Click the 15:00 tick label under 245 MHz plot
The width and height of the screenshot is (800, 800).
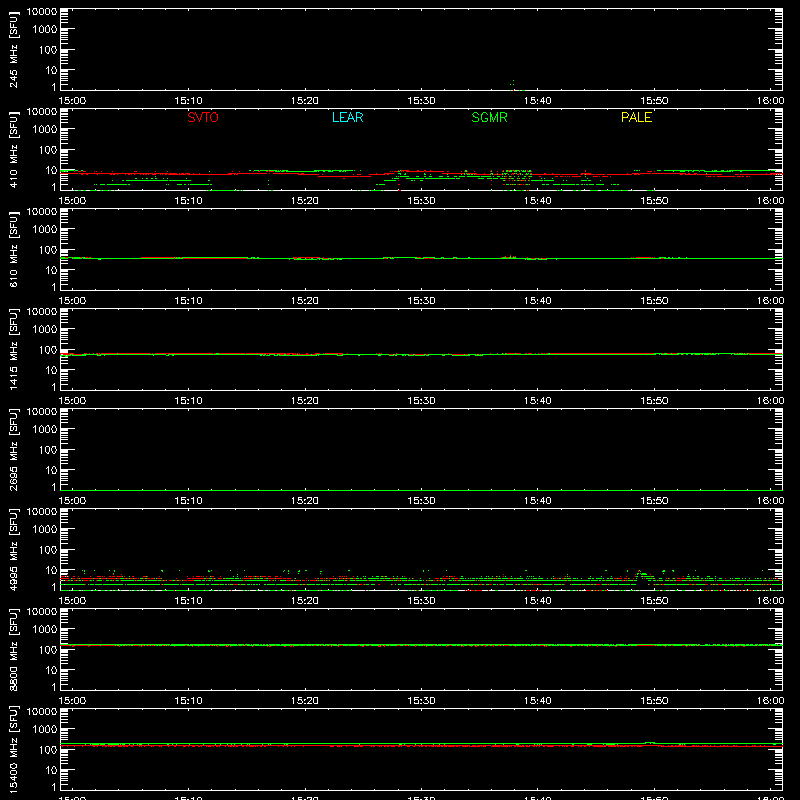click(72, 101)
